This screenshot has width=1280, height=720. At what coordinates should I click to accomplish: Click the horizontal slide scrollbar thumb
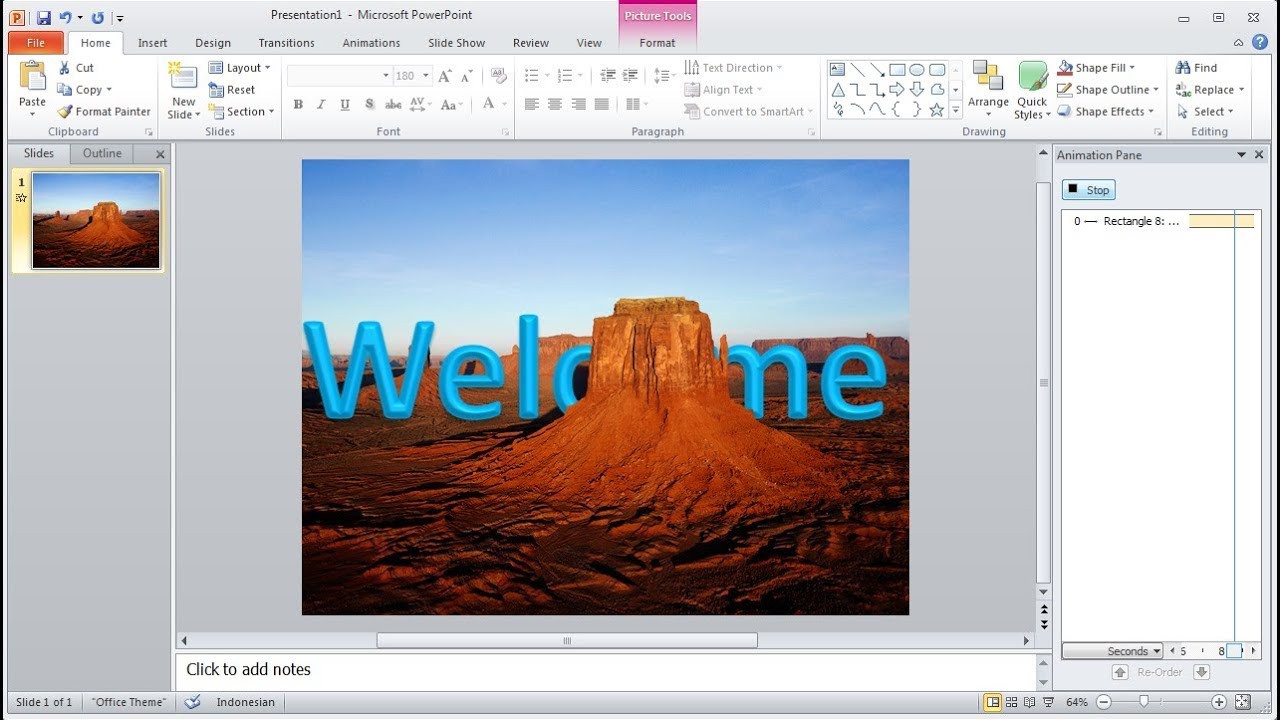567,640
